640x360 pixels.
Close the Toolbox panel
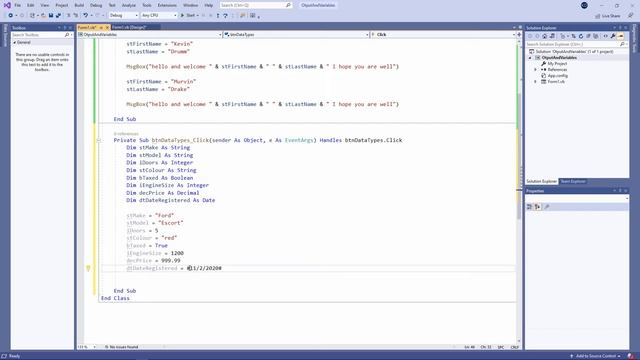pos(70,28)
